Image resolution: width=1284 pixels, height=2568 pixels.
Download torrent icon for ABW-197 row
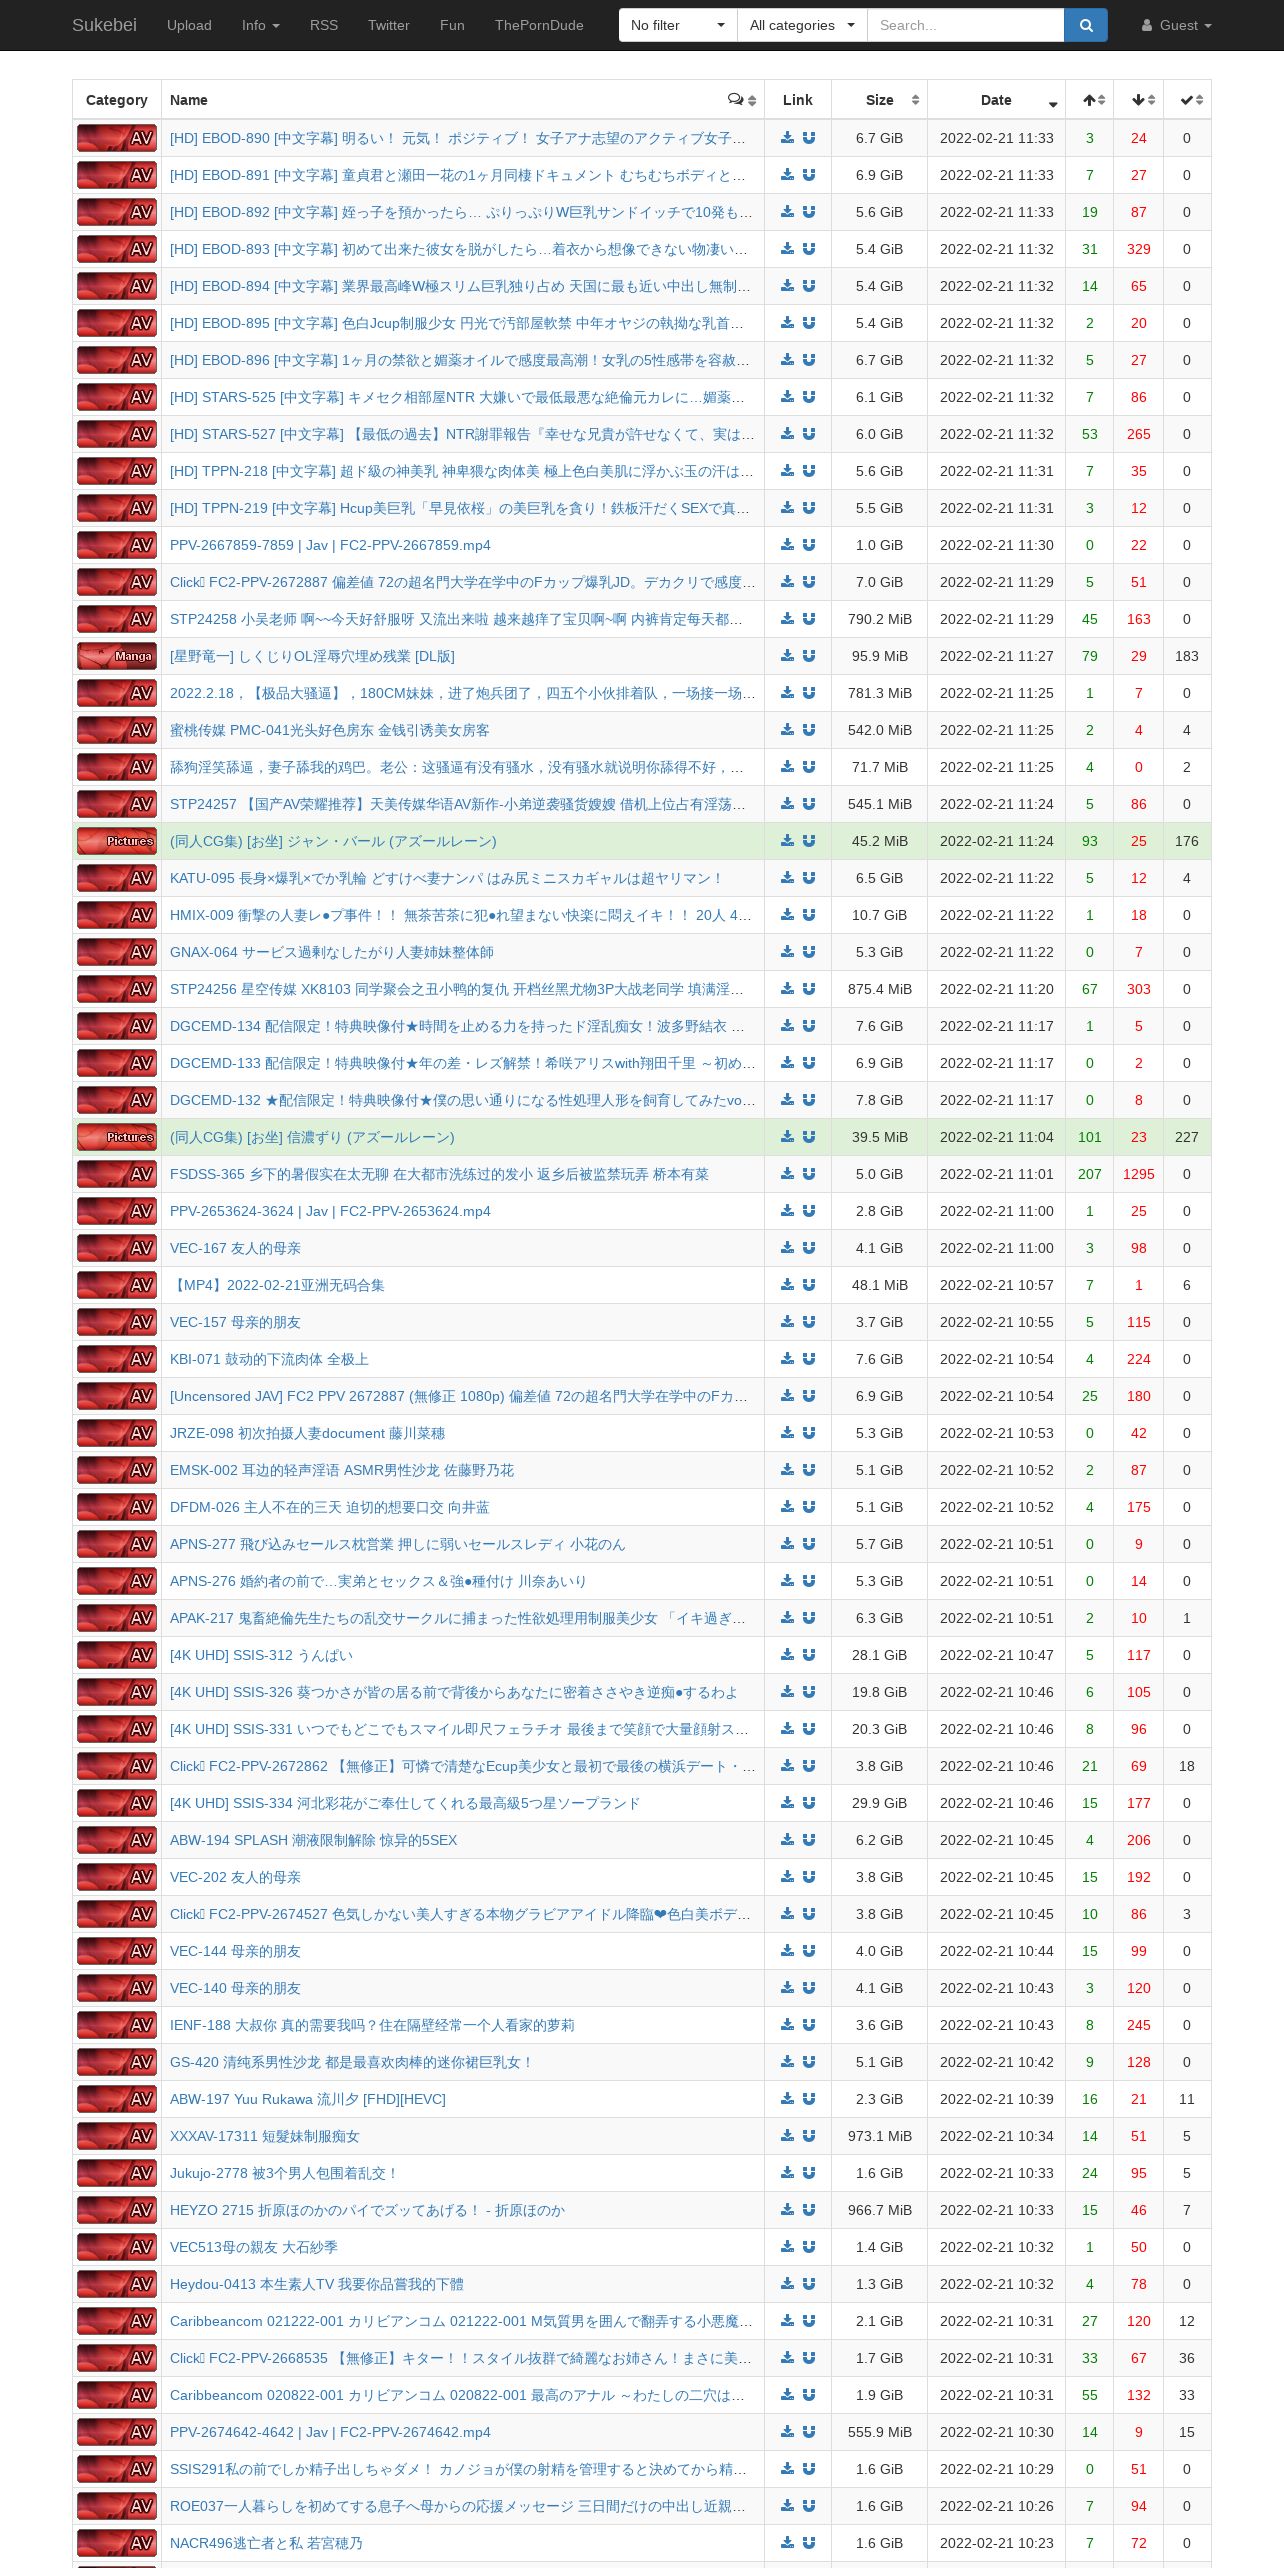tap(788, 2099)
